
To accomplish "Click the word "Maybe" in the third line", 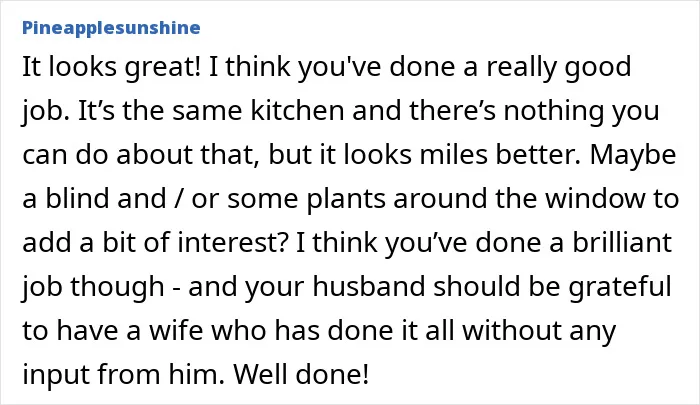I will coord(633,155).
